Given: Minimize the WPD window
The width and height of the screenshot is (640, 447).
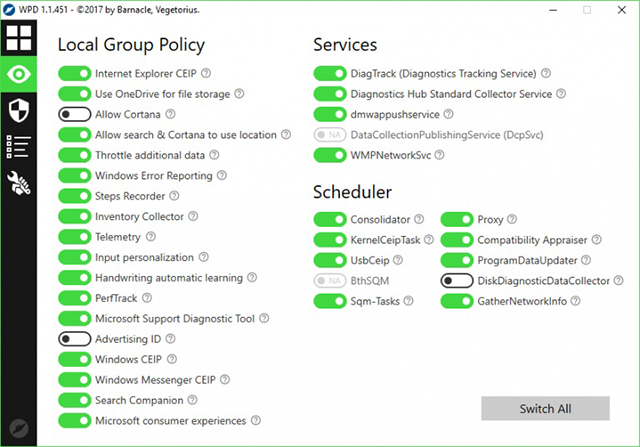Looking at the screenshot, I should 553,10.
